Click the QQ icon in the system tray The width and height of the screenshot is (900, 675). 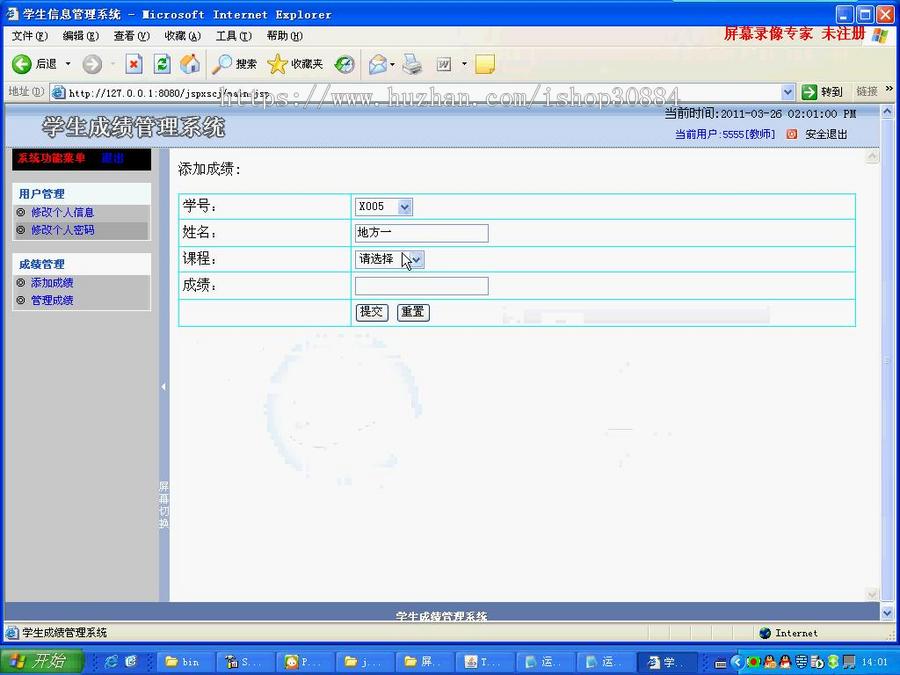[x=784, y=661]
